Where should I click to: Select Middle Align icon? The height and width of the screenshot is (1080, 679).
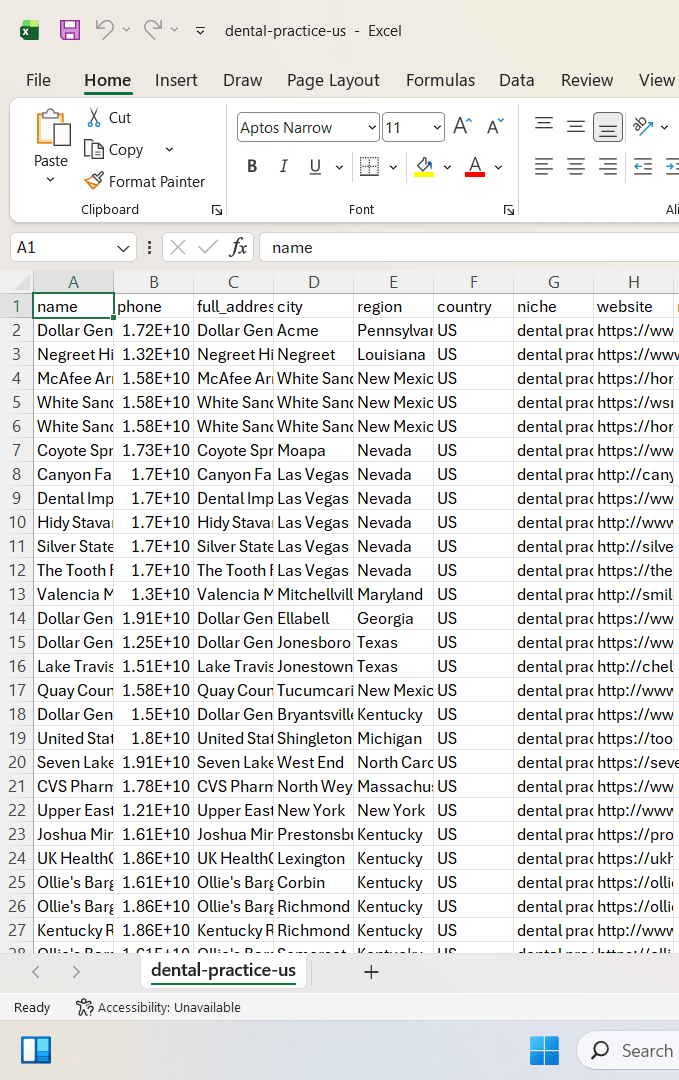(x=576, y=127)
